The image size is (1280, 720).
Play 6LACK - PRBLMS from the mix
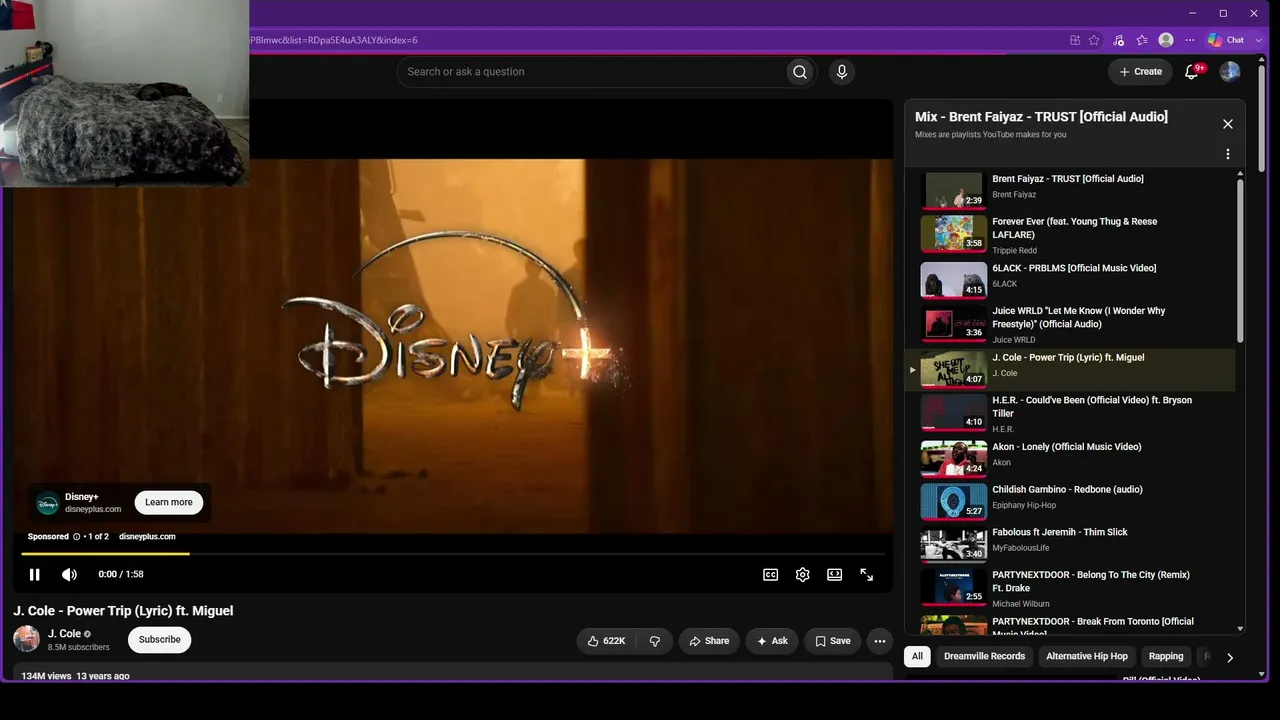pyautogui.click(x=1070, y=279)
